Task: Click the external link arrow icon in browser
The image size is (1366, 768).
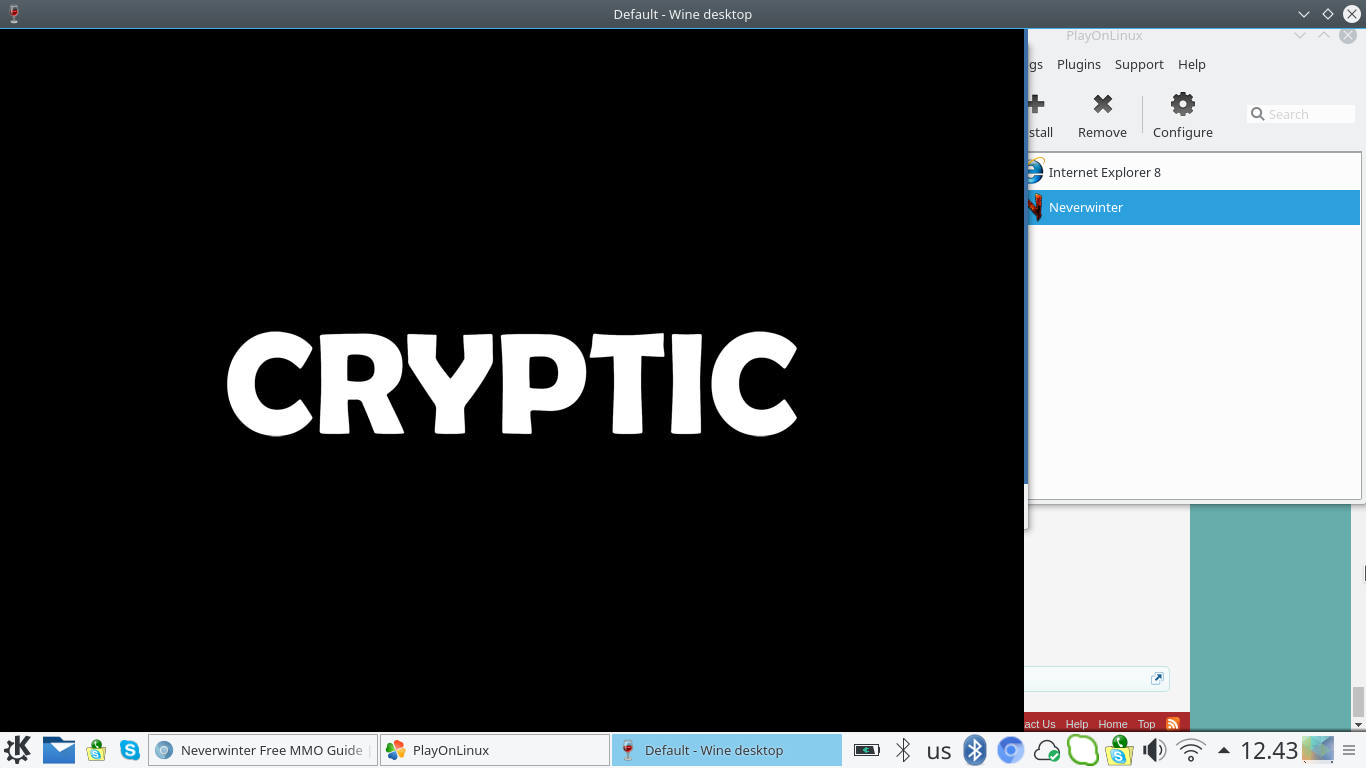Action: point(1157,678)
